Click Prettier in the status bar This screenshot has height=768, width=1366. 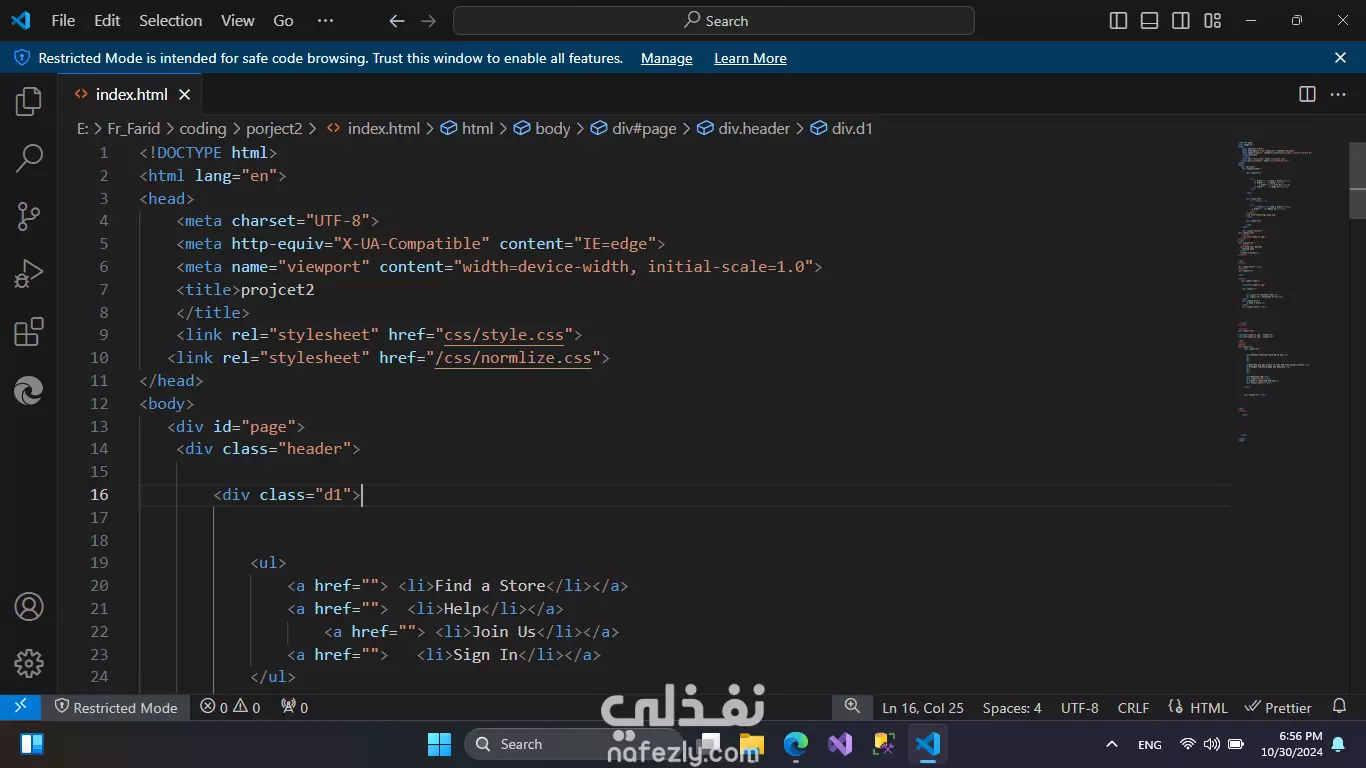coord(1278,707)
